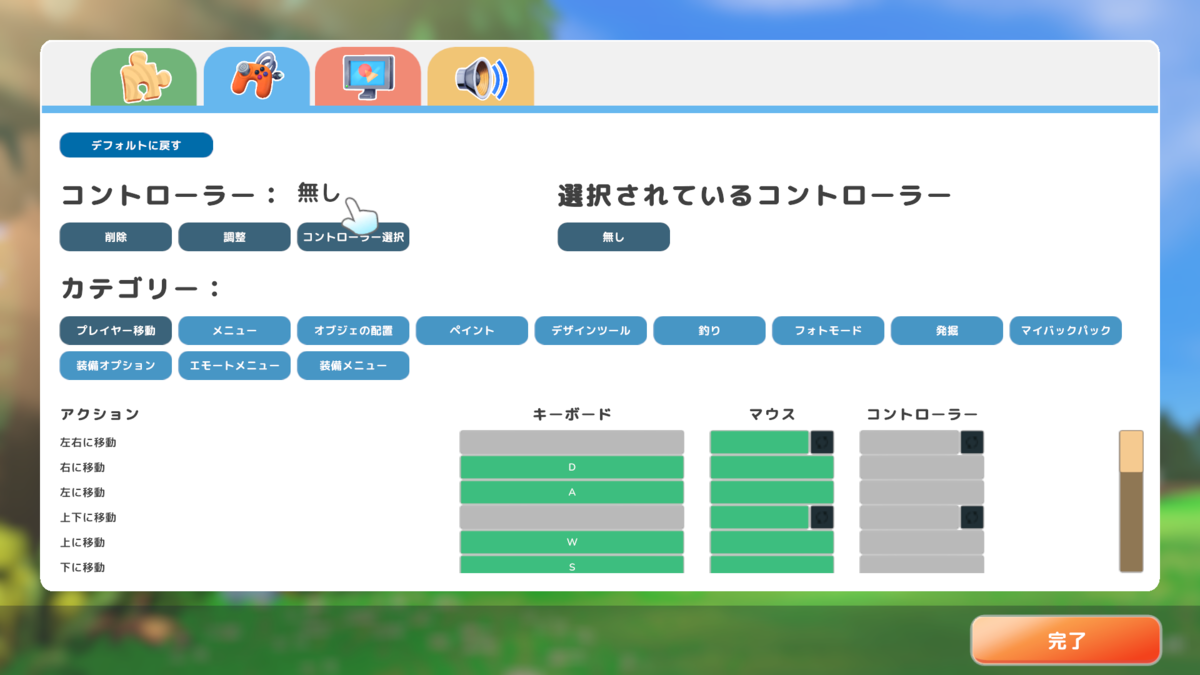This screenshot has width=1200, height=675.
Task: Click the キーボード column header
Action: 572,413
